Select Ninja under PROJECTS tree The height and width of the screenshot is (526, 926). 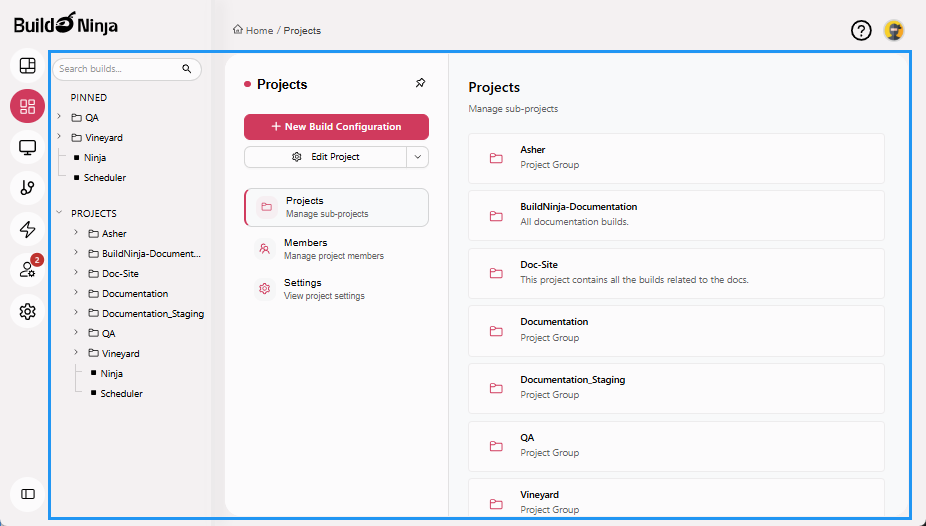point(112,374)
